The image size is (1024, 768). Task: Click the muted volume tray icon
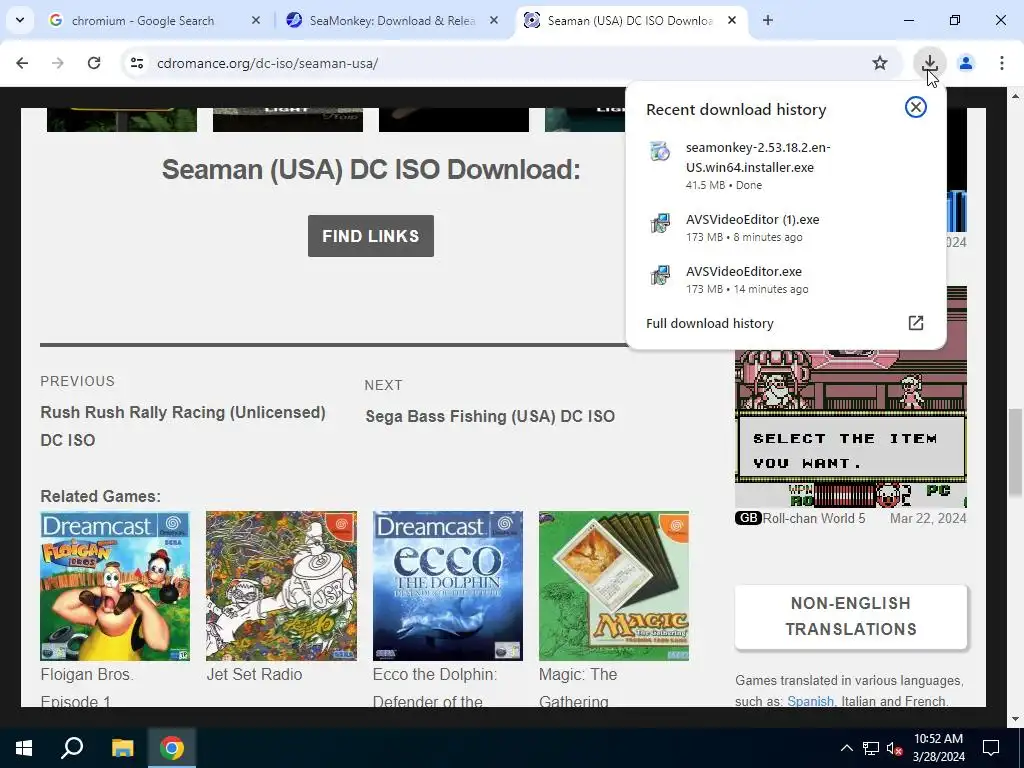pos(894,748)
